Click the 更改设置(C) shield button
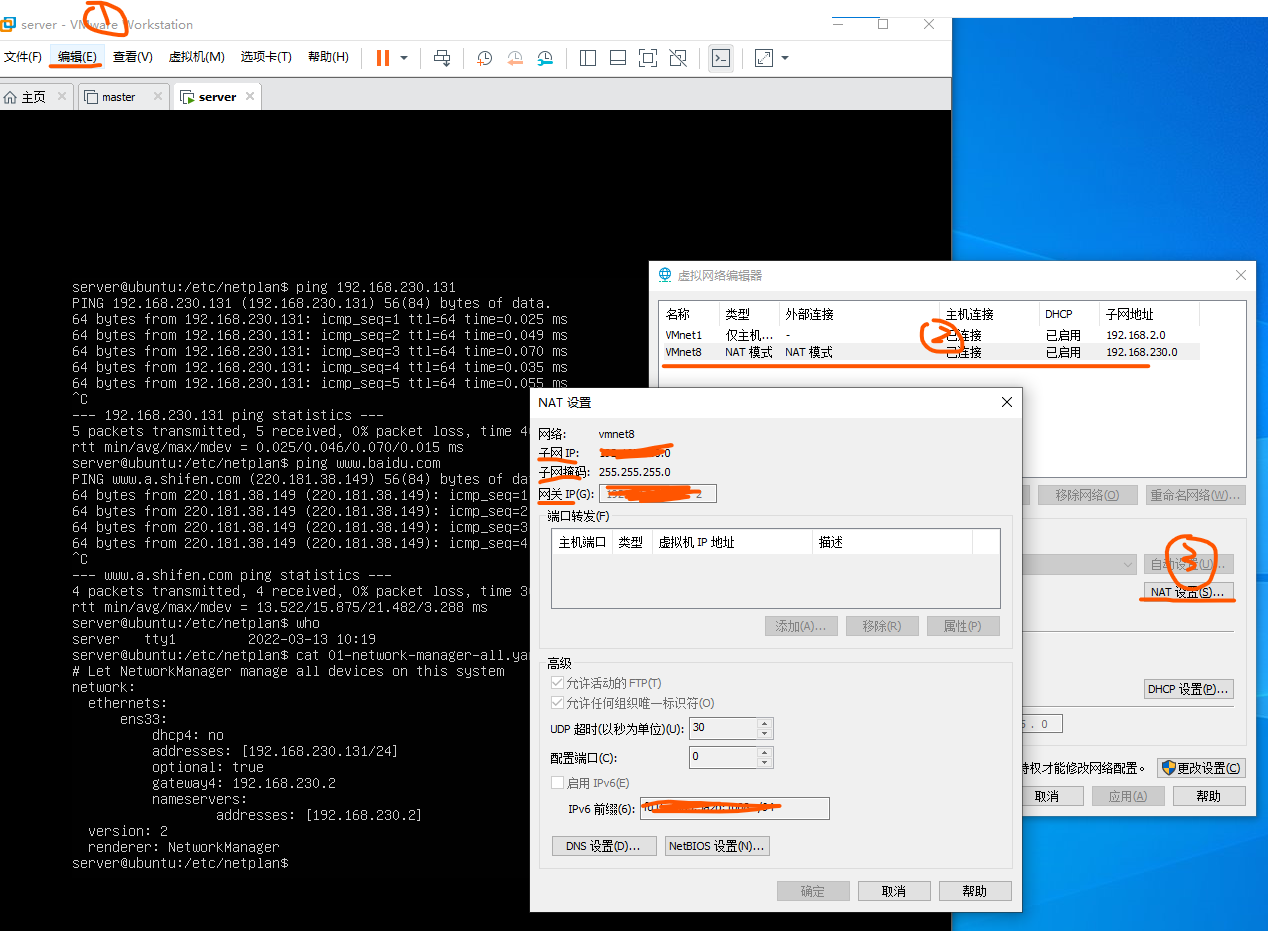Screen dimensions: 1268x931 pos(1201,768)
